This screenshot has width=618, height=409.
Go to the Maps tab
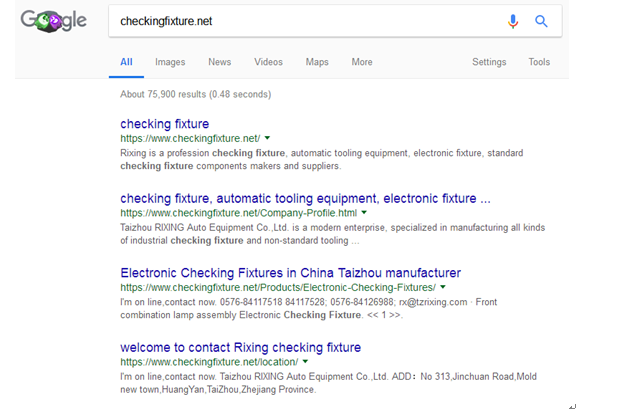pos(317,62)
